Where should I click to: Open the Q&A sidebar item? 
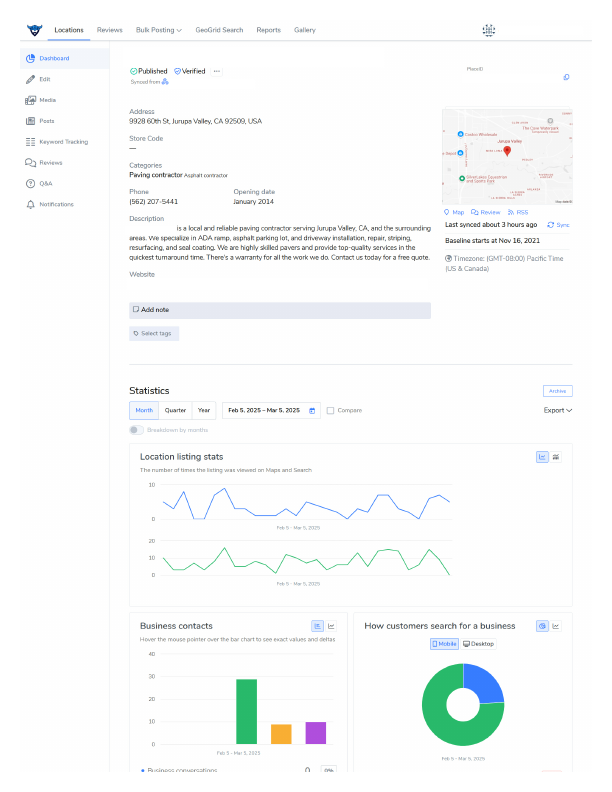point(39,183)
